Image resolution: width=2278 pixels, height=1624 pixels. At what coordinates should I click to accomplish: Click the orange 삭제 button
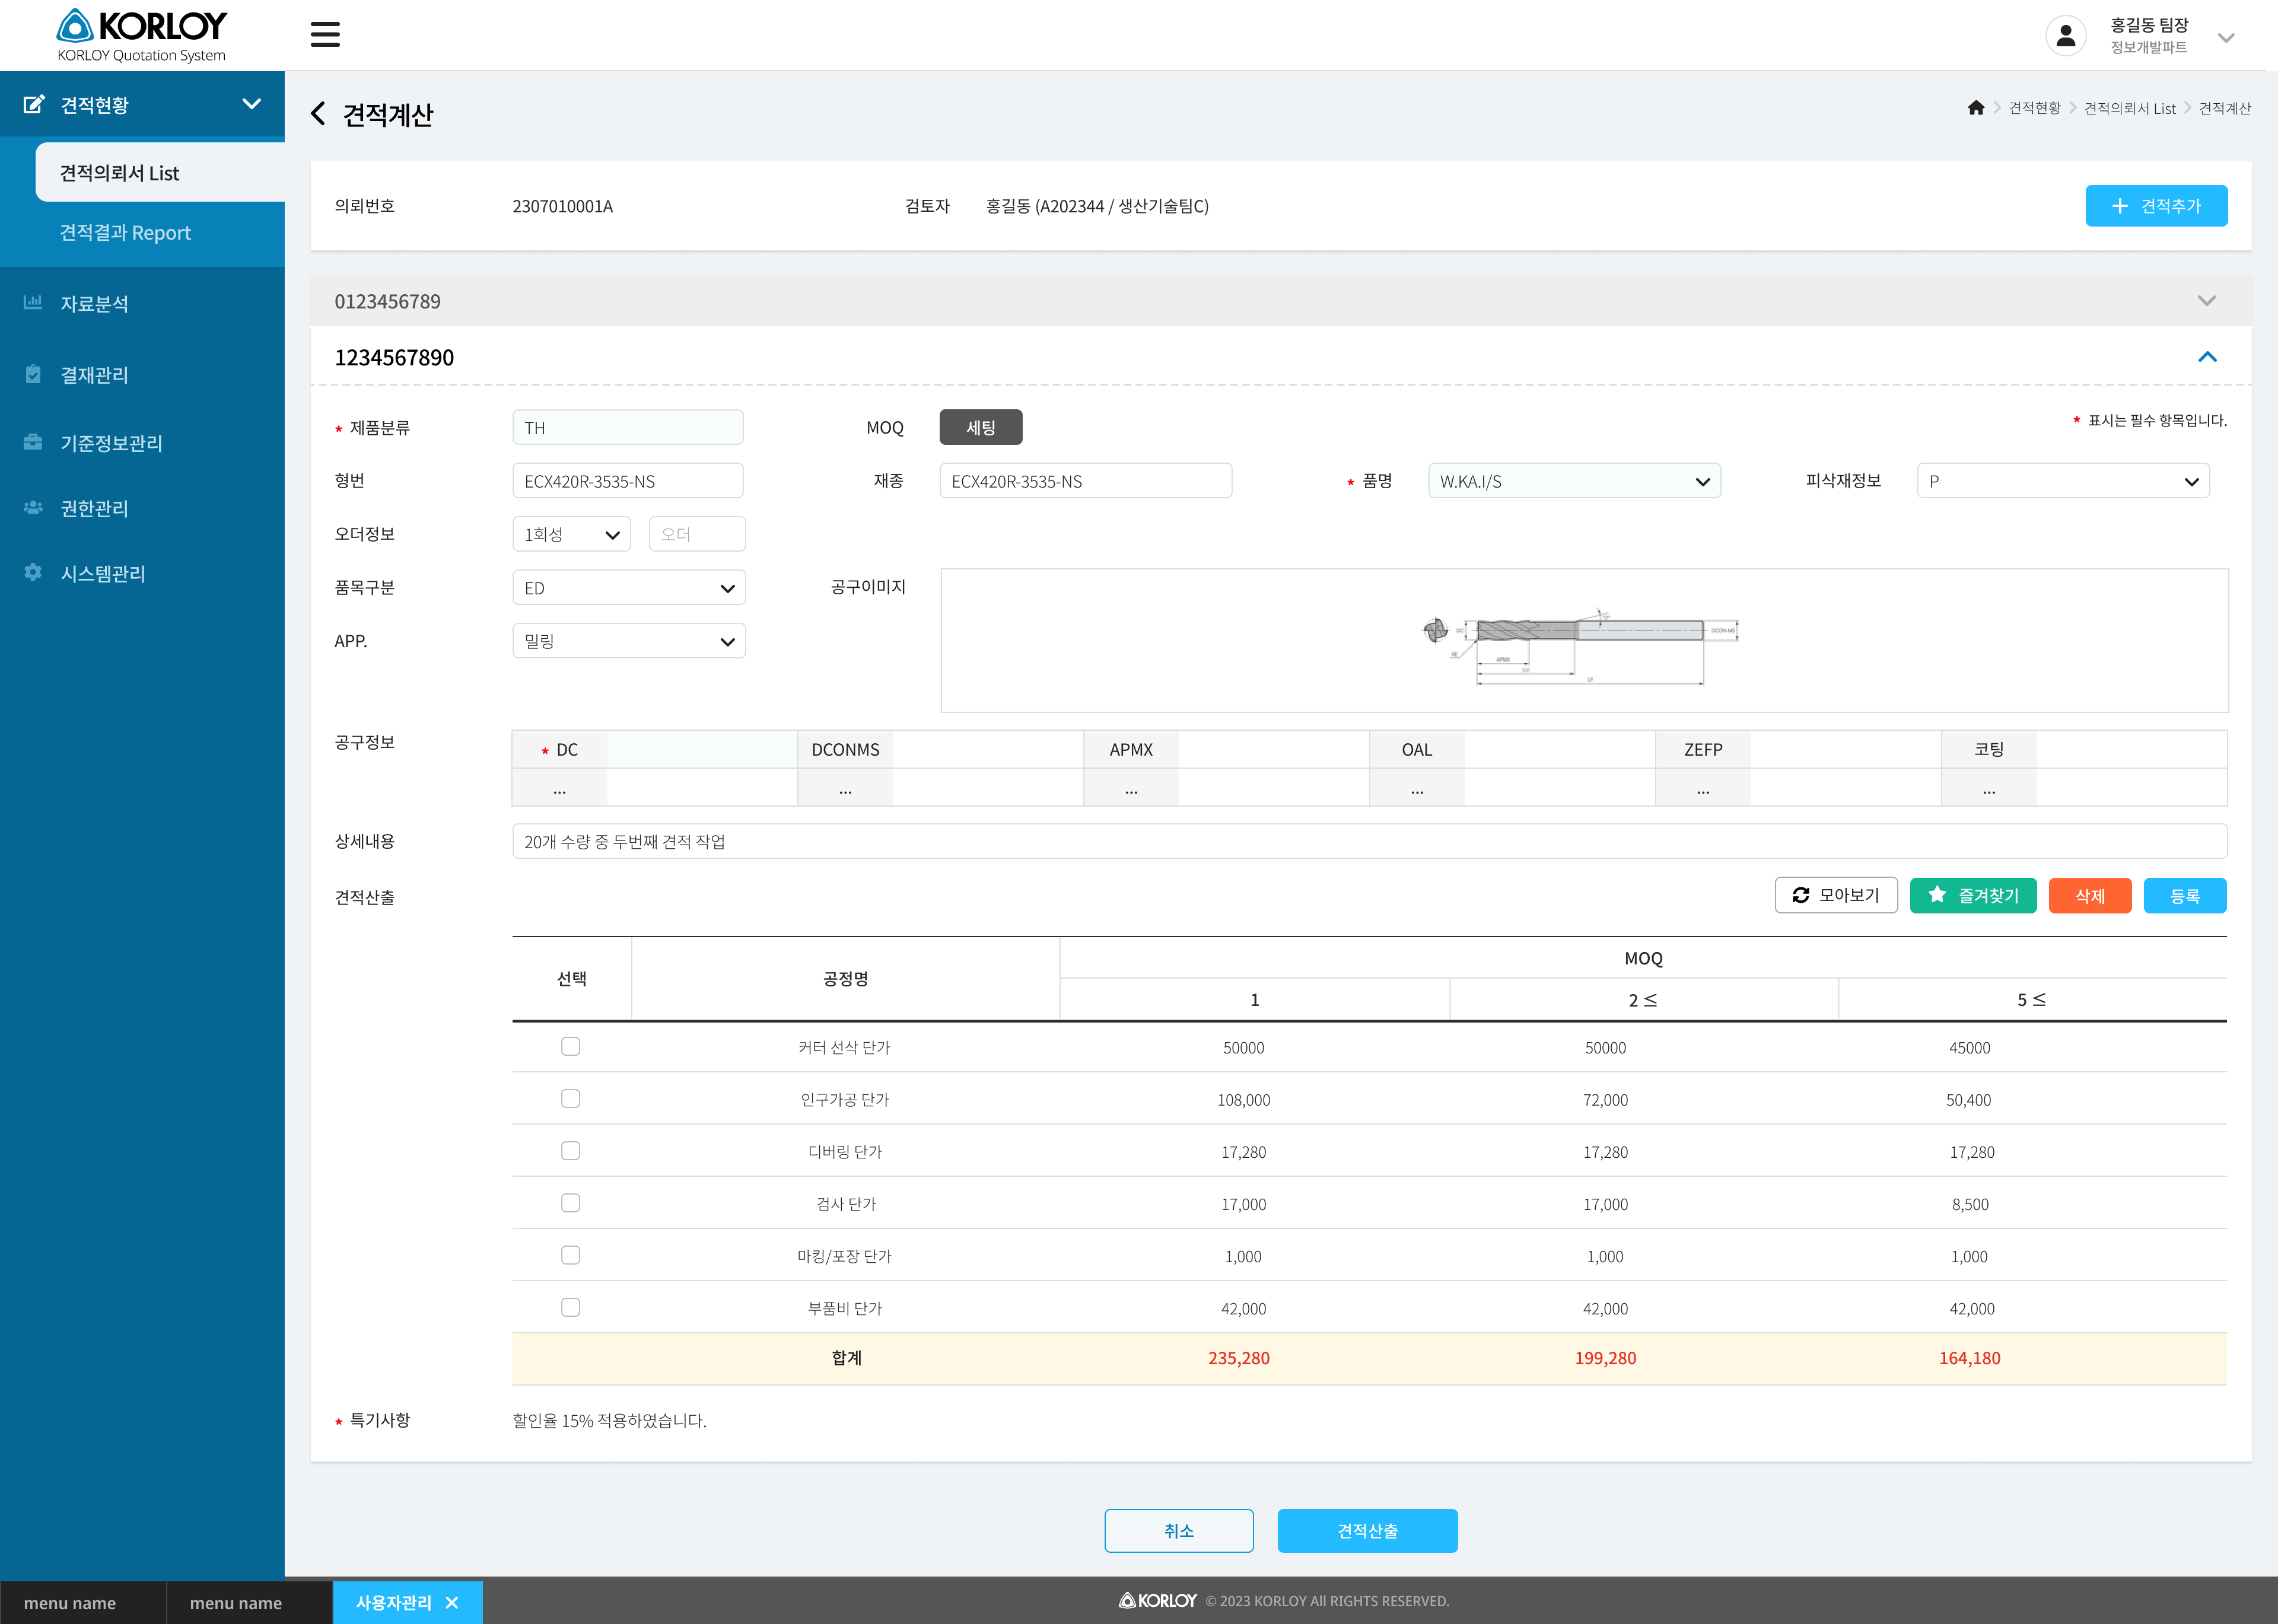pyautogui.click(x=2090, y=895)
